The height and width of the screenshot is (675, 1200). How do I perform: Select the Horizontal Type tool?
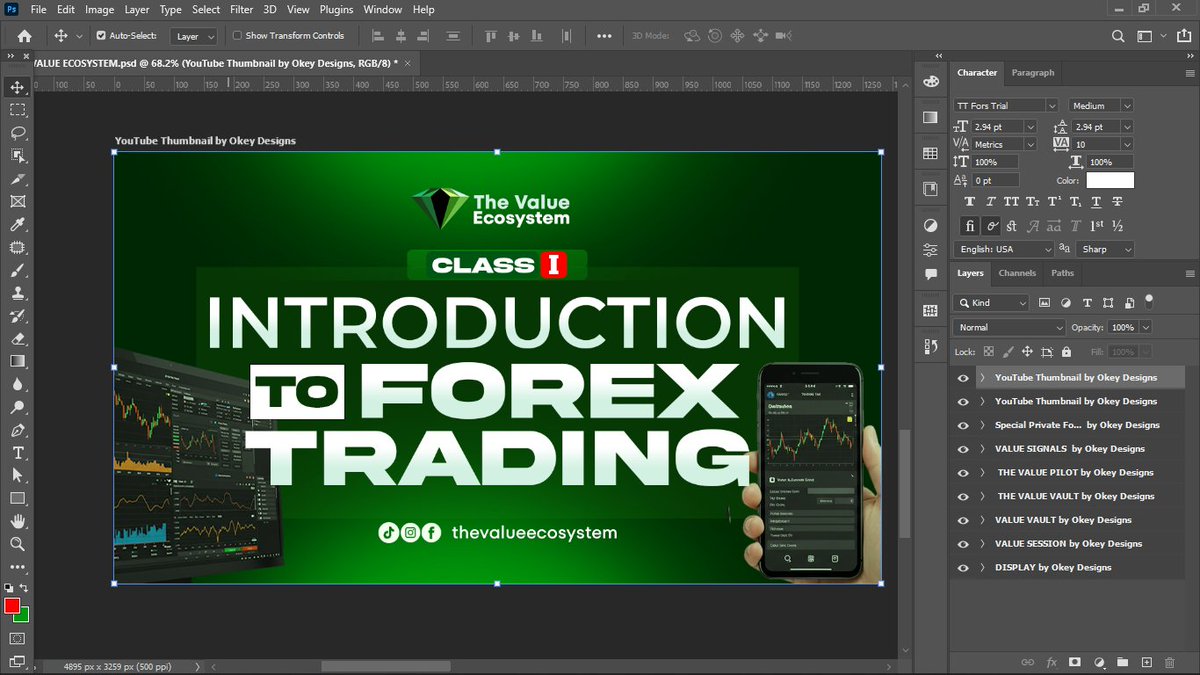[x=17, y=453]
